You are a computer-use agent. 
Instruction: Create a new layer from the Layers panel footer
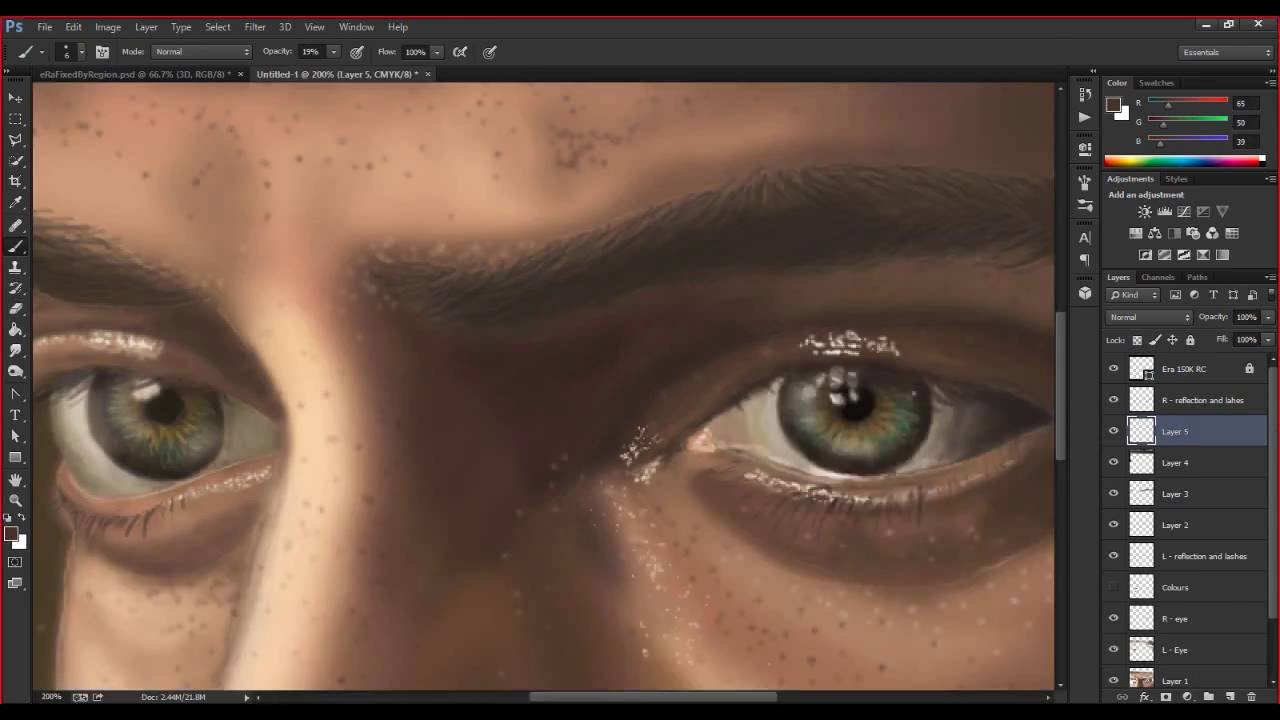pos(1230,697)
